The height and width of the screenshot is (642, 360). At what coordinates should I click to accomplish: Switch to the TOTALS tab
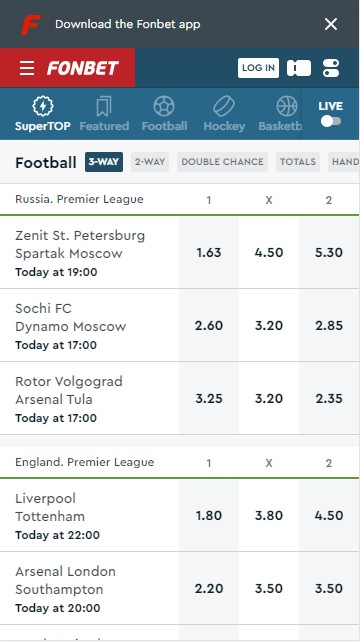click(298, 162)
